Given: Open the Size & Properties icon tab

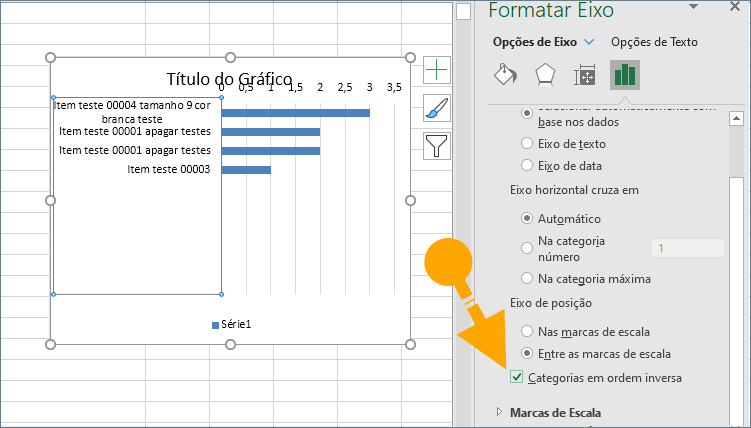Looking at the screenshot, I should click(585, 75).
